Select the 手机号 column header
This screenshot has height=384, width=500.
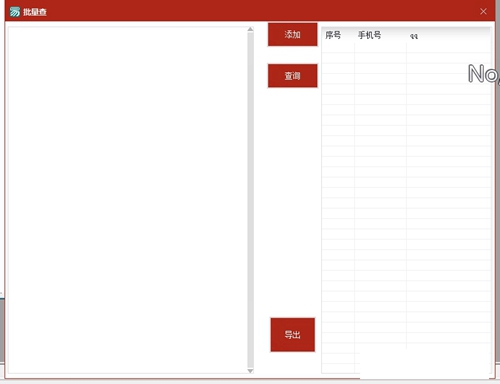(369, 35)
